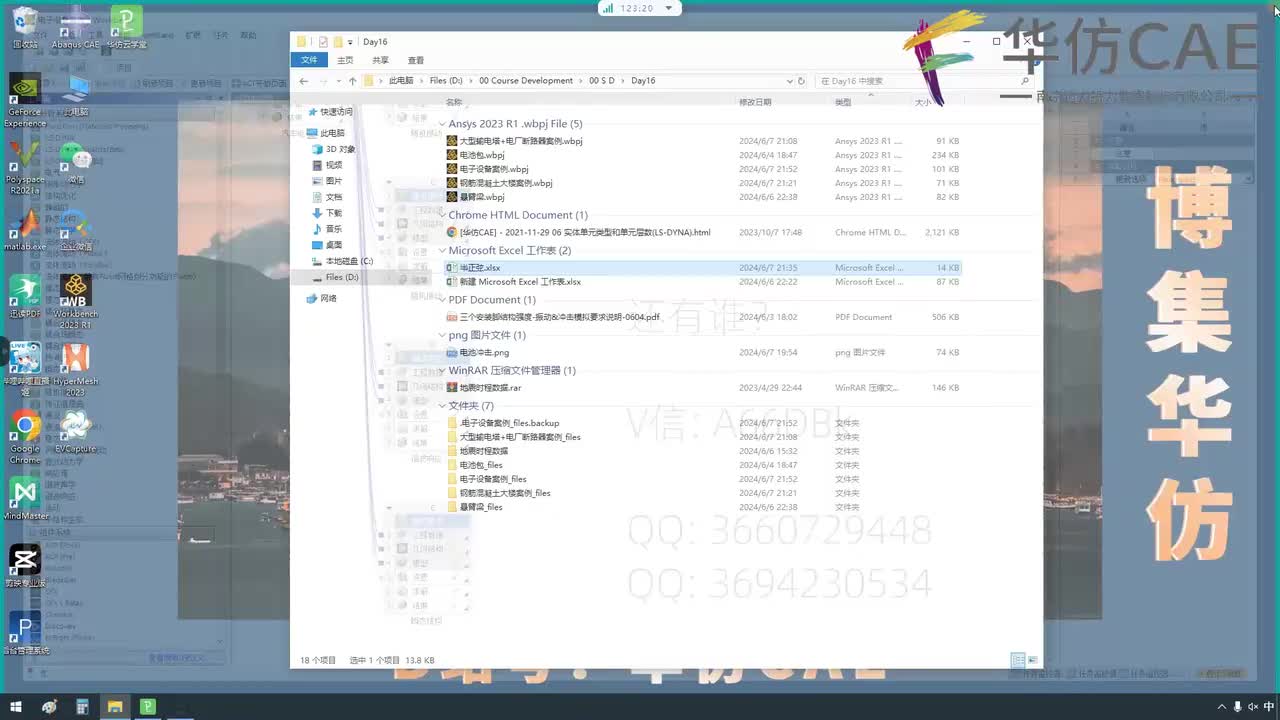The width and height of the screenshot is (1280, 720).
Task: Switch to the 查看 ribbon tab
Action: pos(416,60)
